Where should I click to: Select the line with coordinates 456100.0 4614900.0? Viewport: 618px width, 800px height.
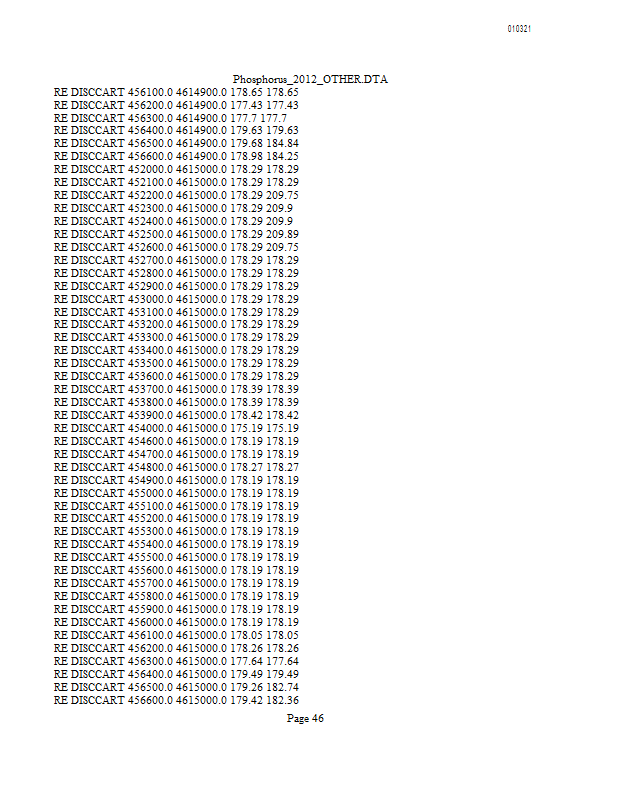(176, 92)
